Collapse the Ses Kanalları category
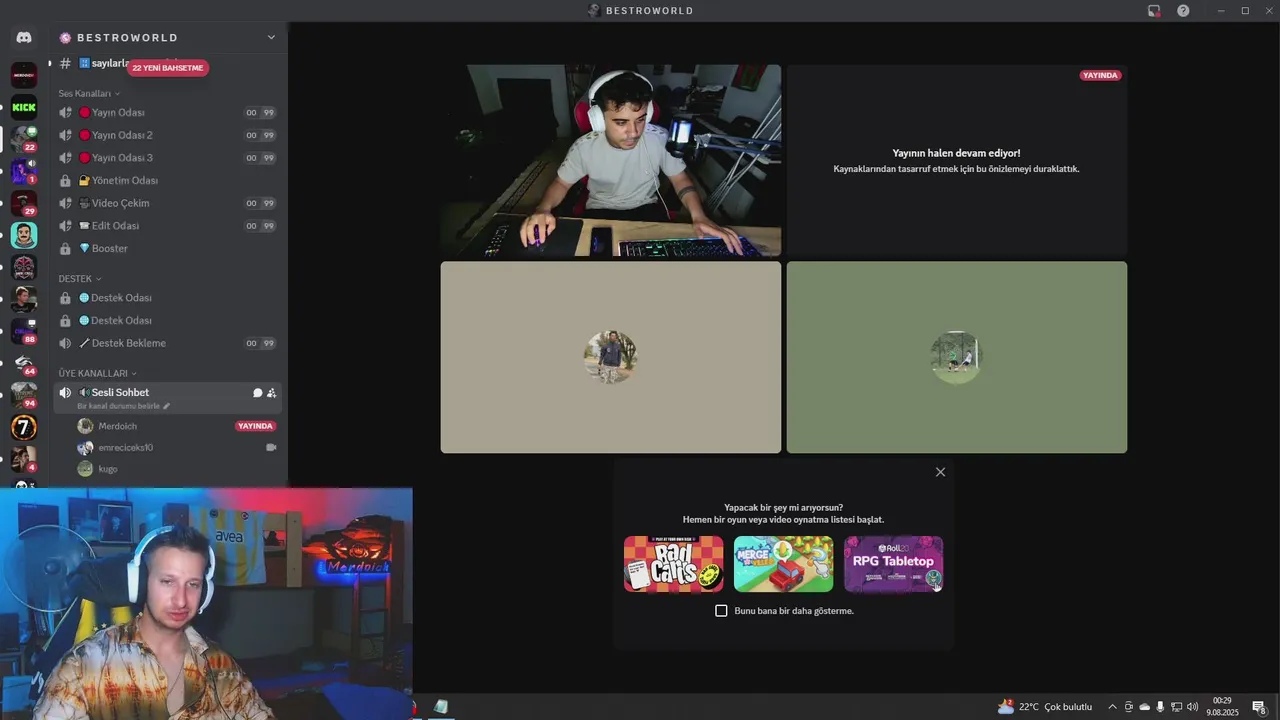The height and width of the screenshot is (720, 1280). (89, 93)
